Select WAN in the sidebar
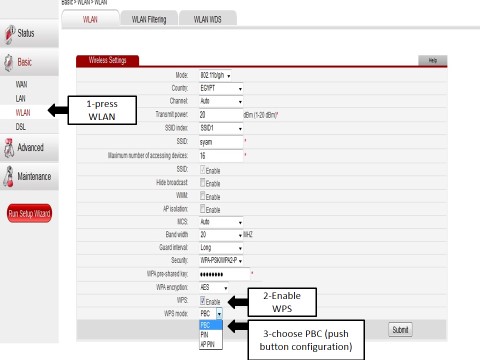The image size is (480, 360). 21,84
